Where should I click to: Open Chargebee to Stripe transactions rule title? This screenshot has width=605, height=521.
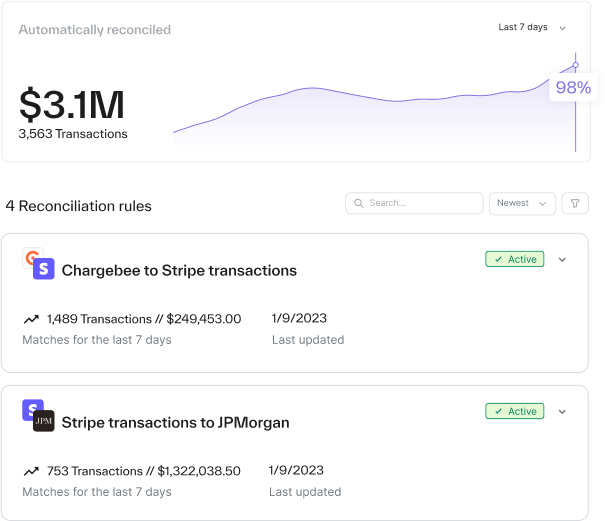point(179,270)
